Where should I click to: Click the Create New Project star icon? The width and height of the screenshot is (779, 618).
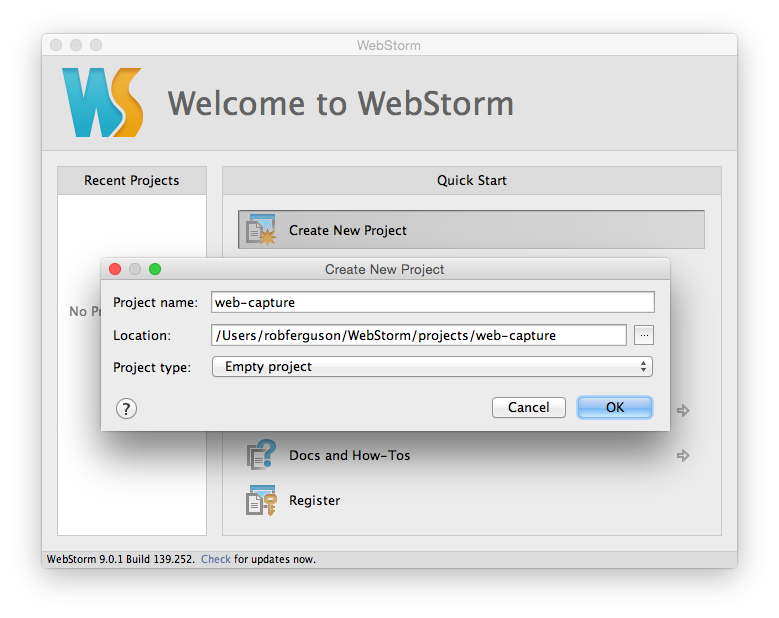261,230
